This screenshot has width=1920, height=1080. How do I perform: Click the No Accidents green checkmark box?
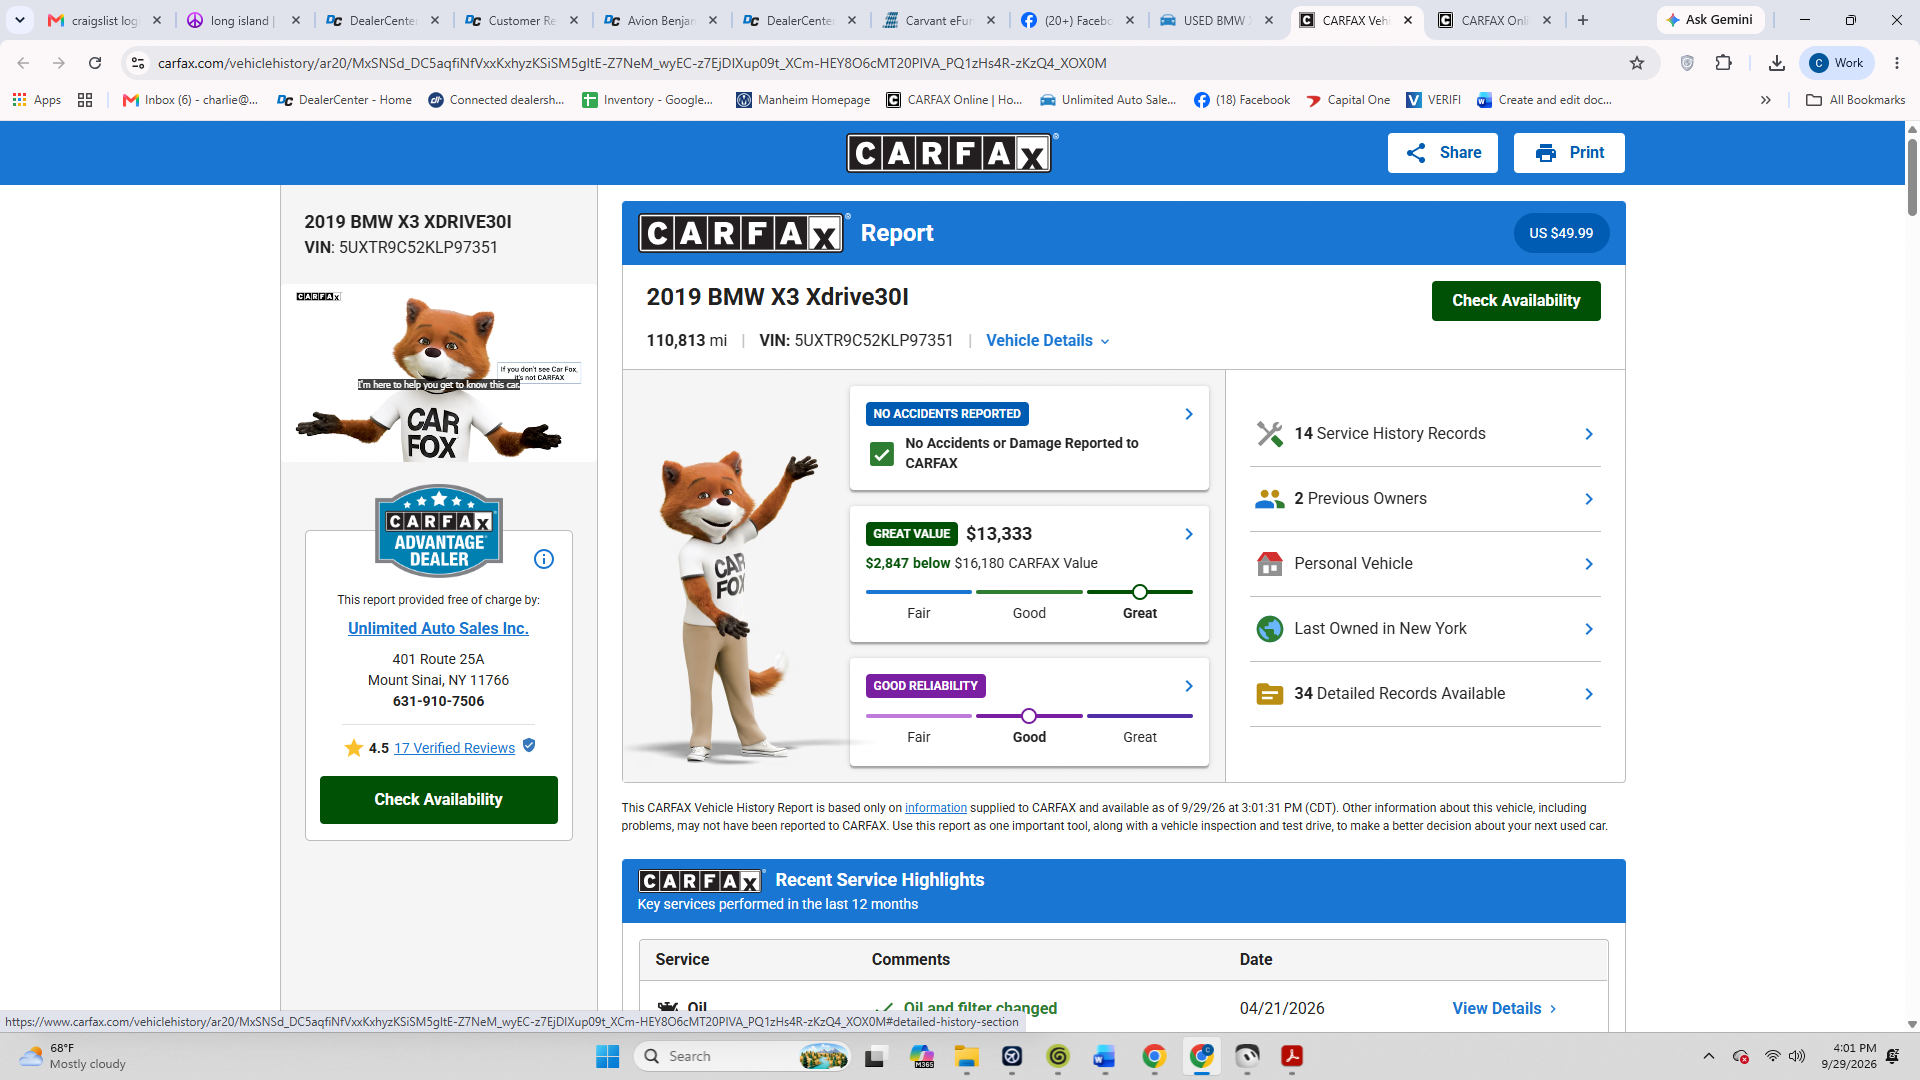(881, 454)
